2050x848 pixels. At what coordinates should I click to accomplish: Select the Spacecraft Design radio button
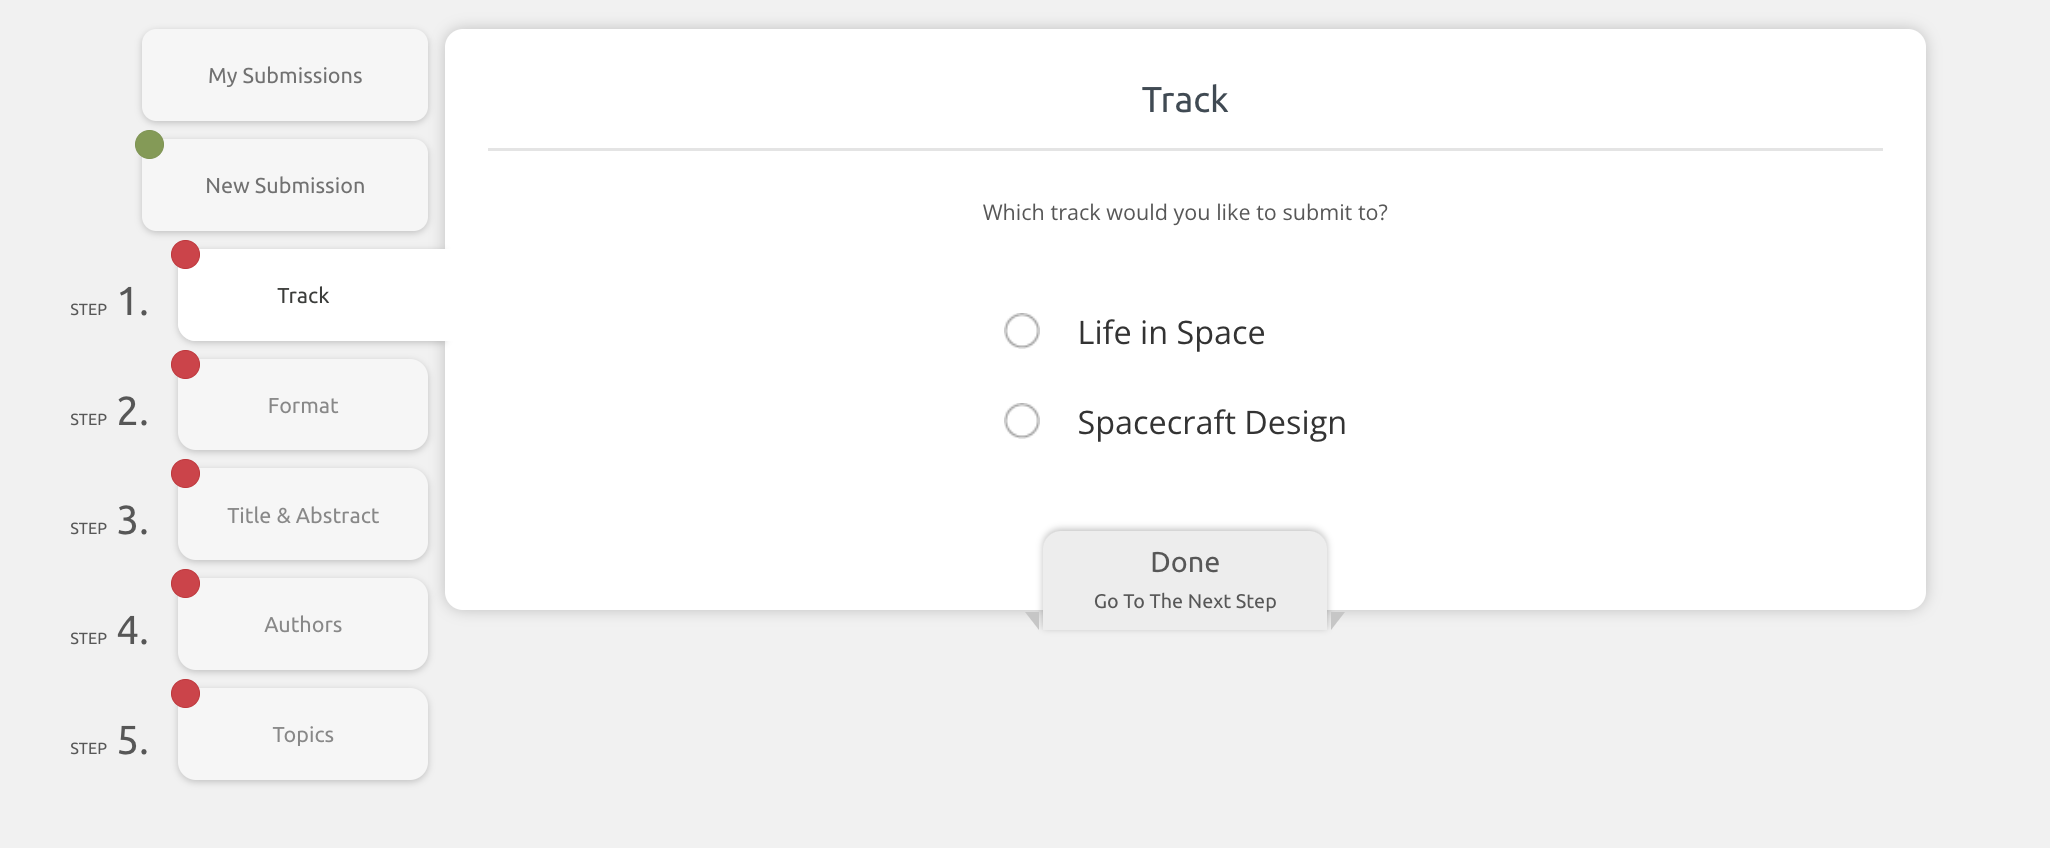click(x=1022, y=421)
